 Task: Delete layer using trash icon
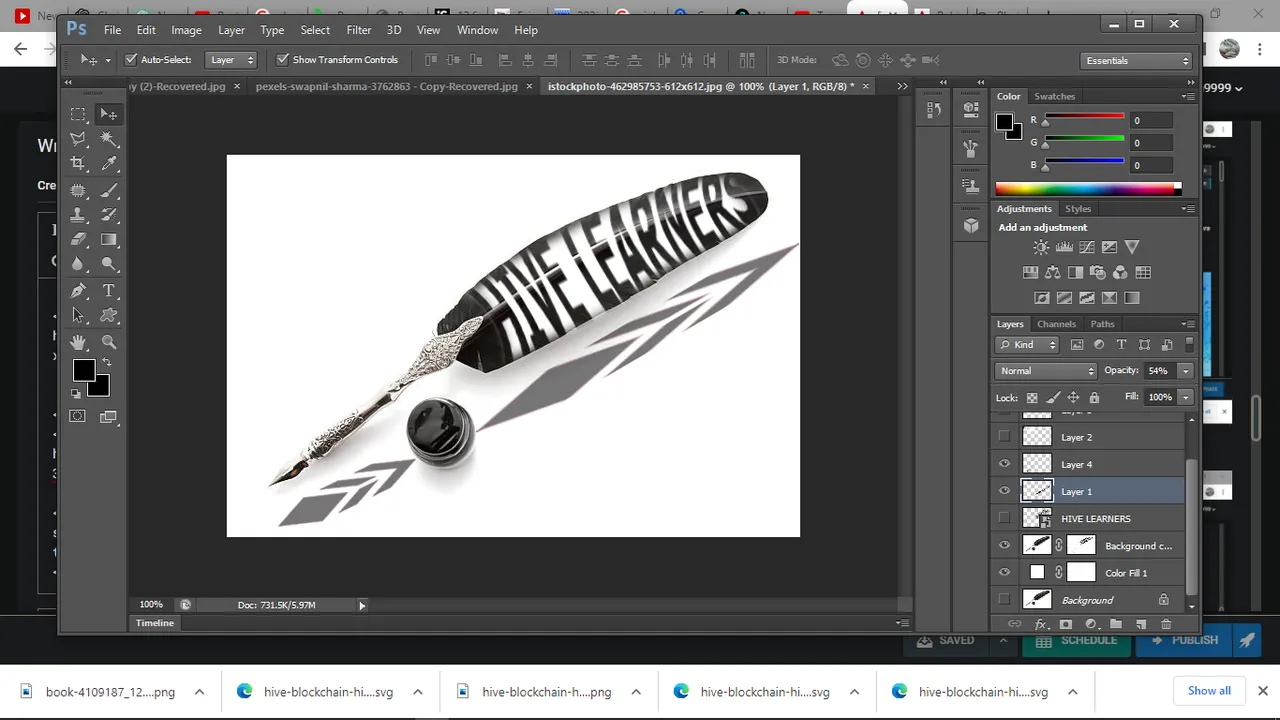tap(1166, 624)
